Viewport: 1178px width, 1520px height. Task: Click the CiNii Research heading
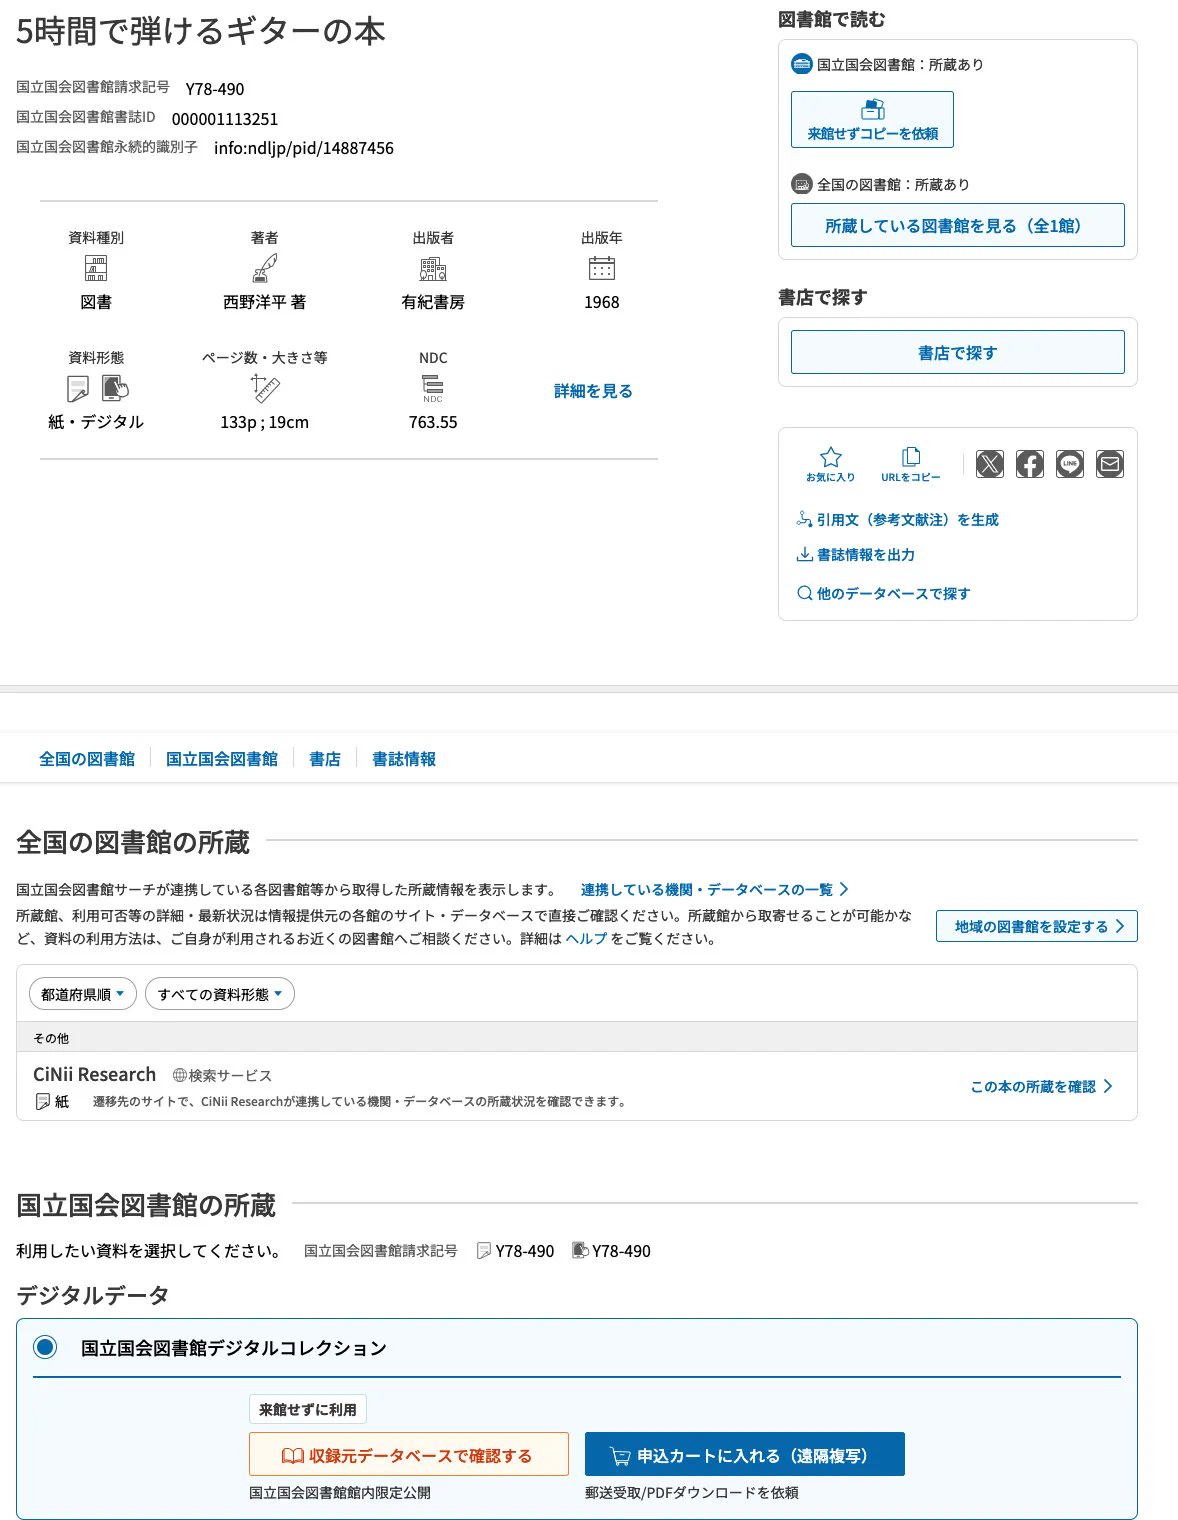[95, 1074]
